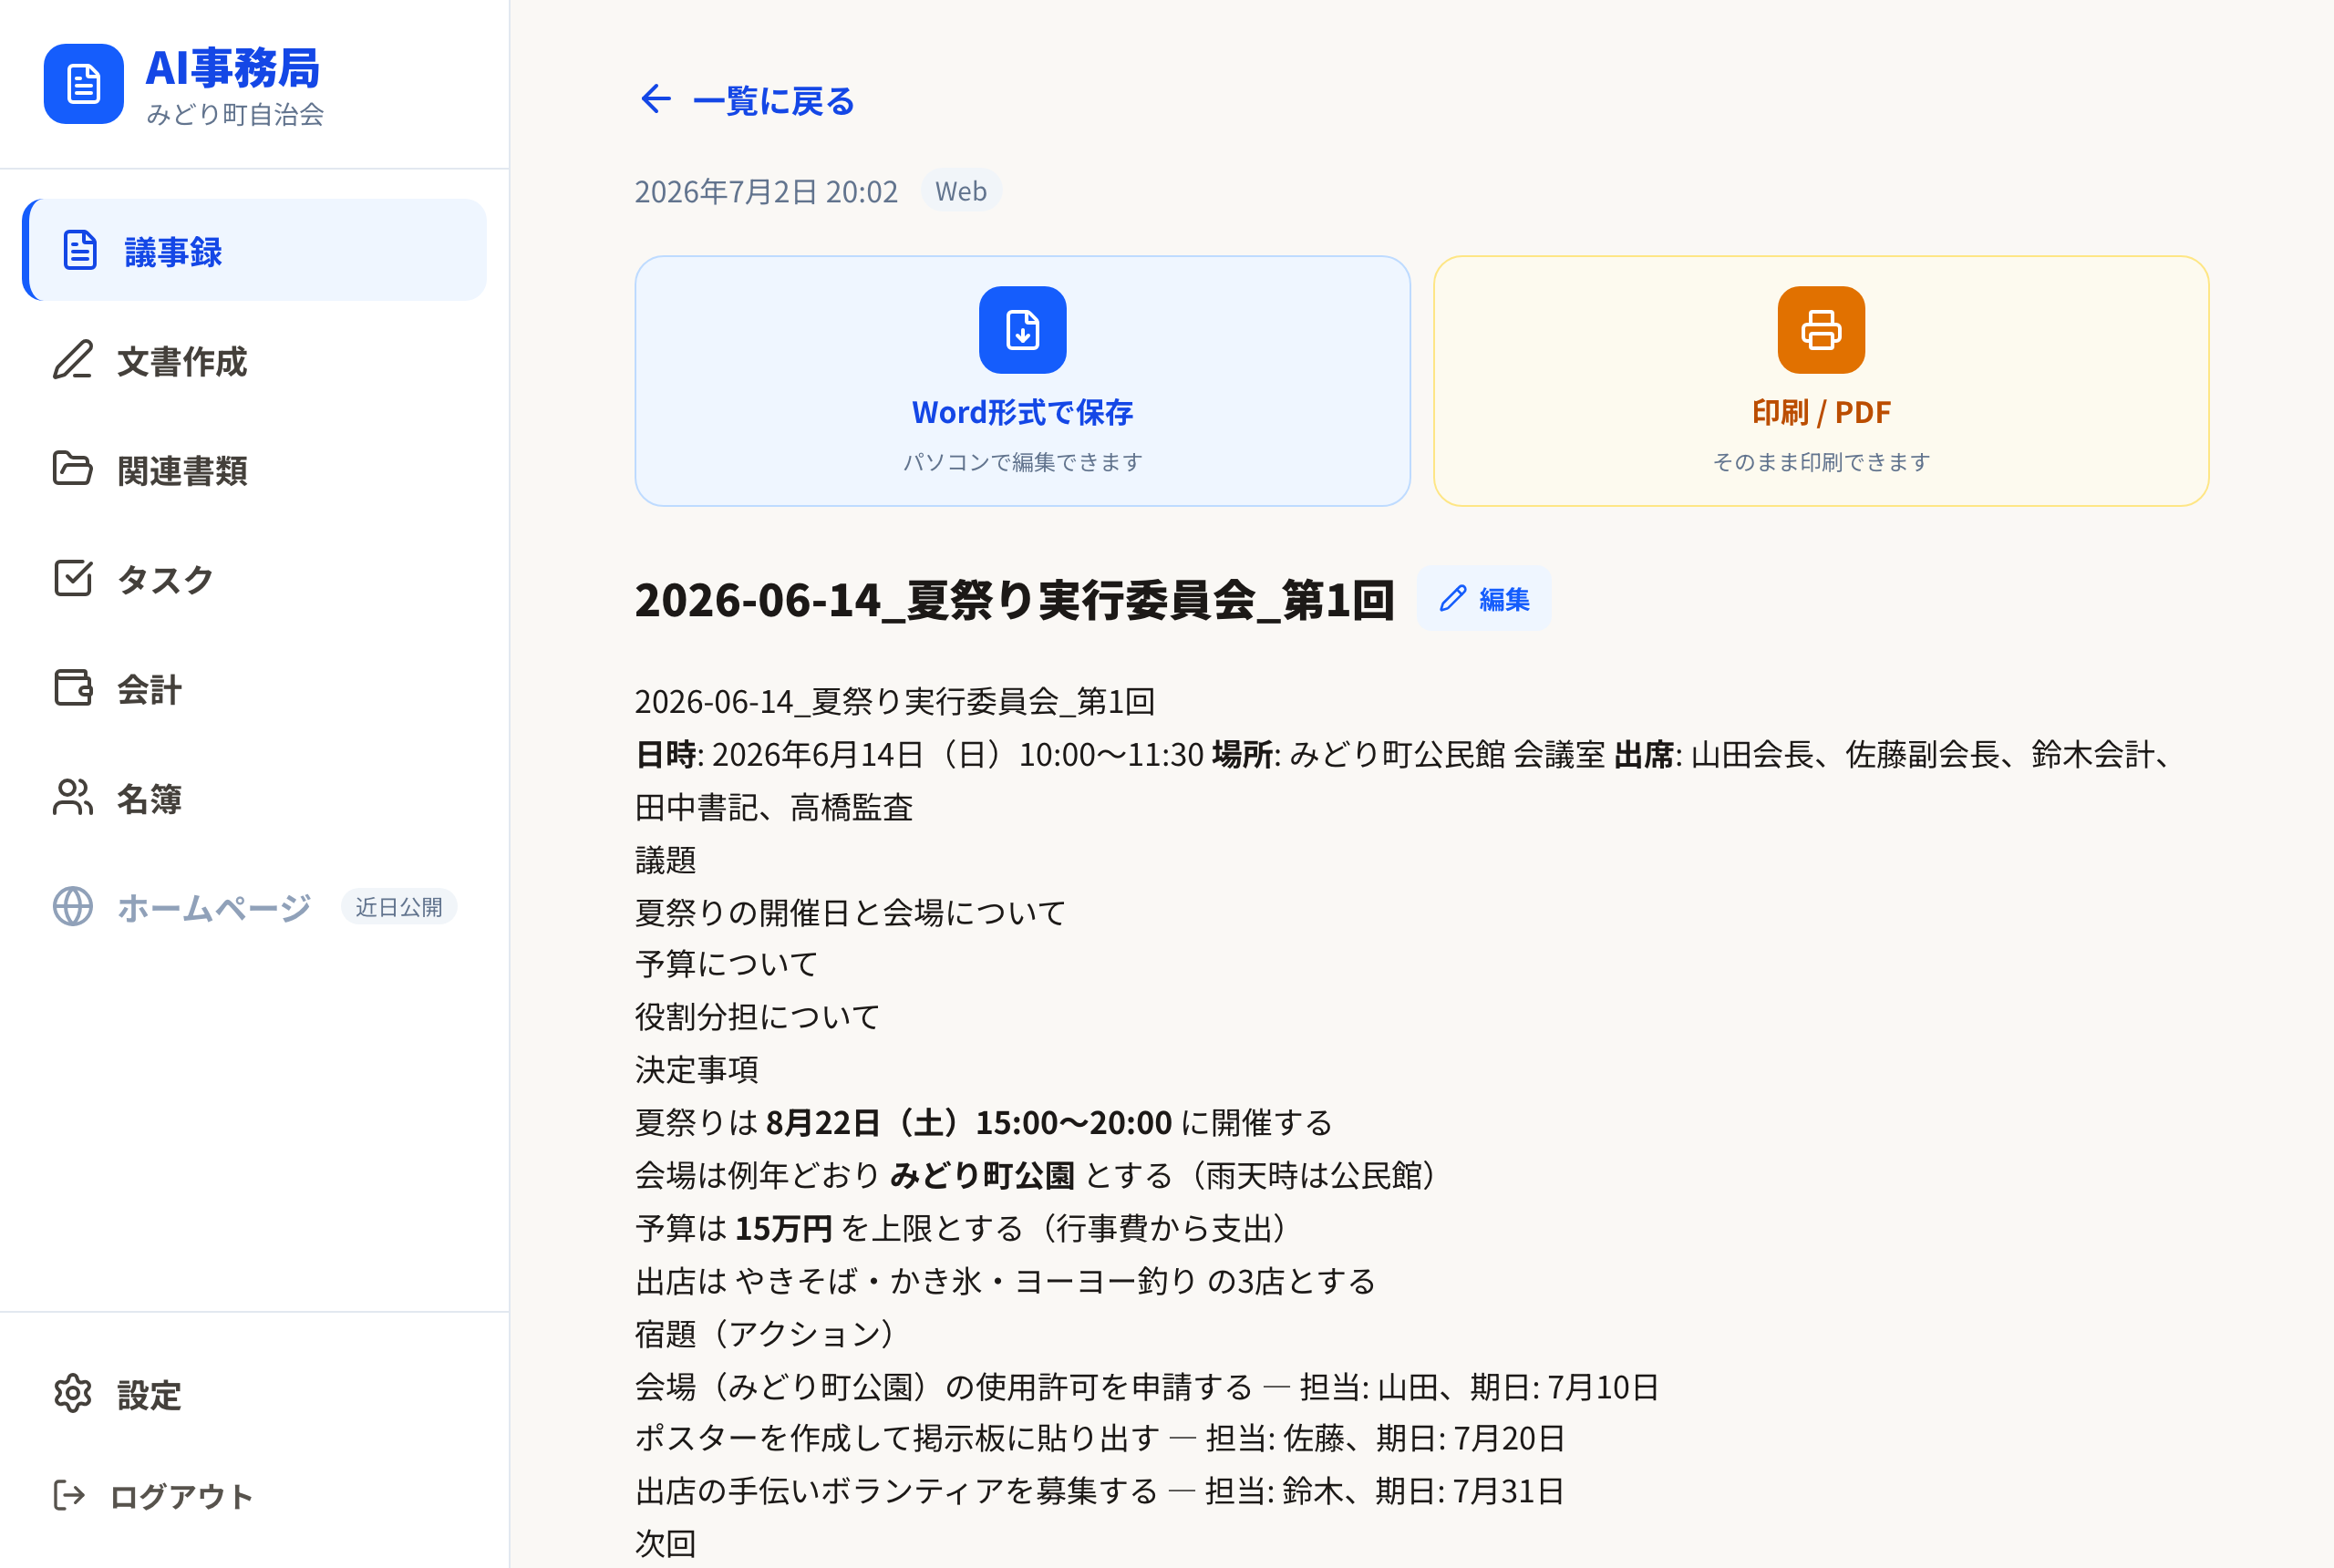Click the 近日公開 badge
The image size is (2334, 1568).
tap(399, 907)
